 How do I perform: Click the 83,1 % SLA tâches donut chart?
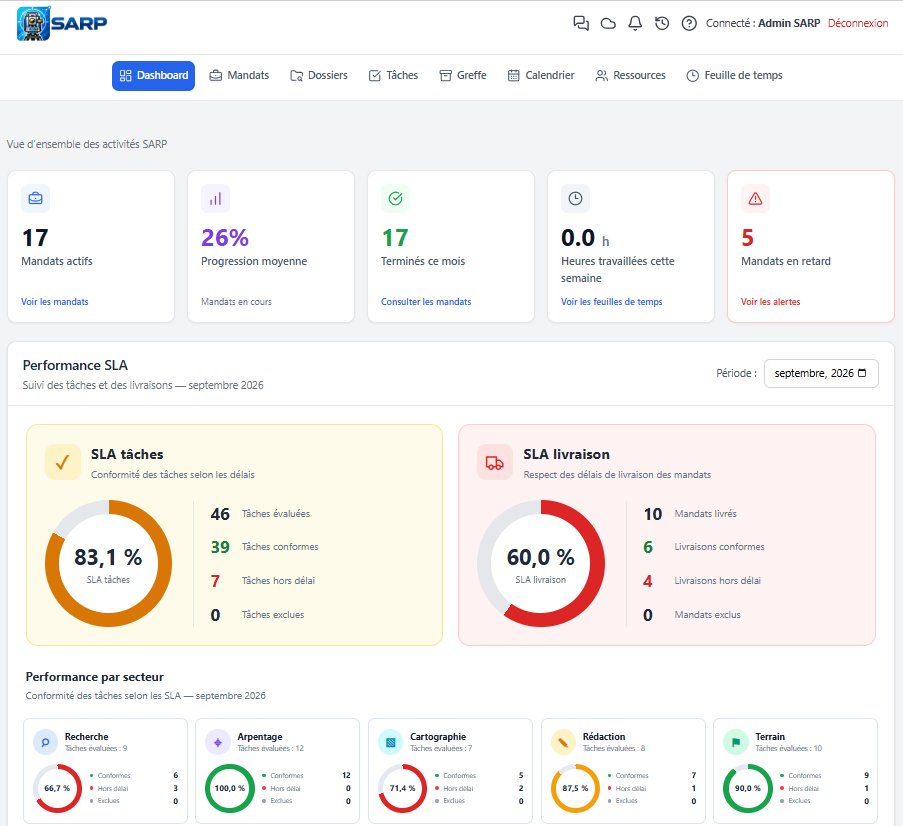pos(108,563)
